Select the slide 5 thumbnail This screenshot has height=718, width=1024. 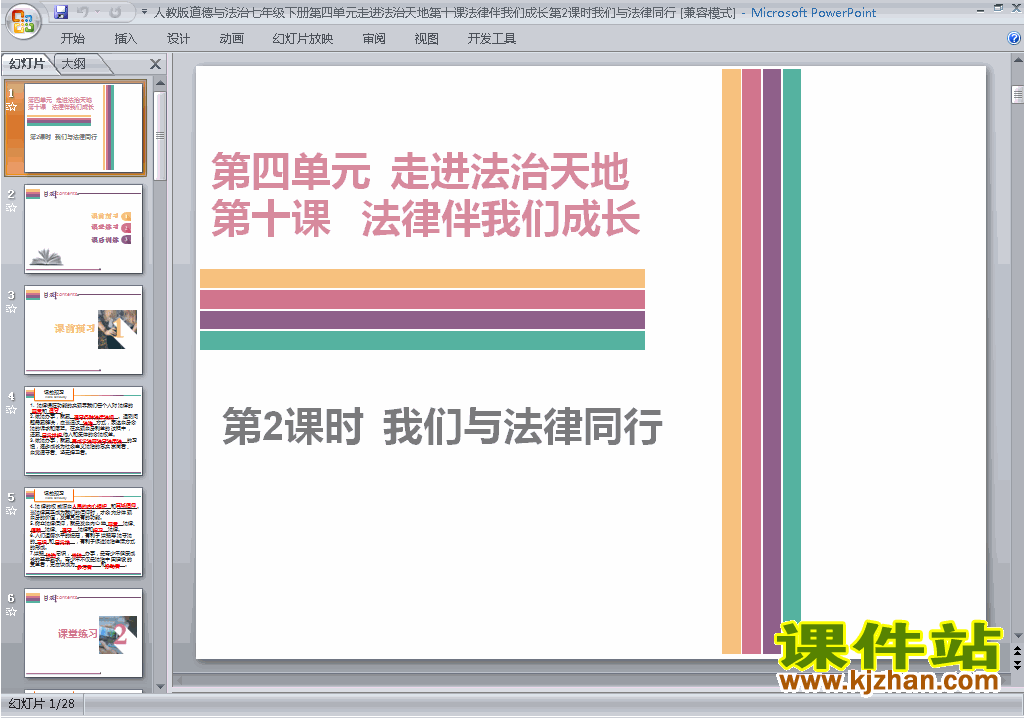[x=84, y=532]
